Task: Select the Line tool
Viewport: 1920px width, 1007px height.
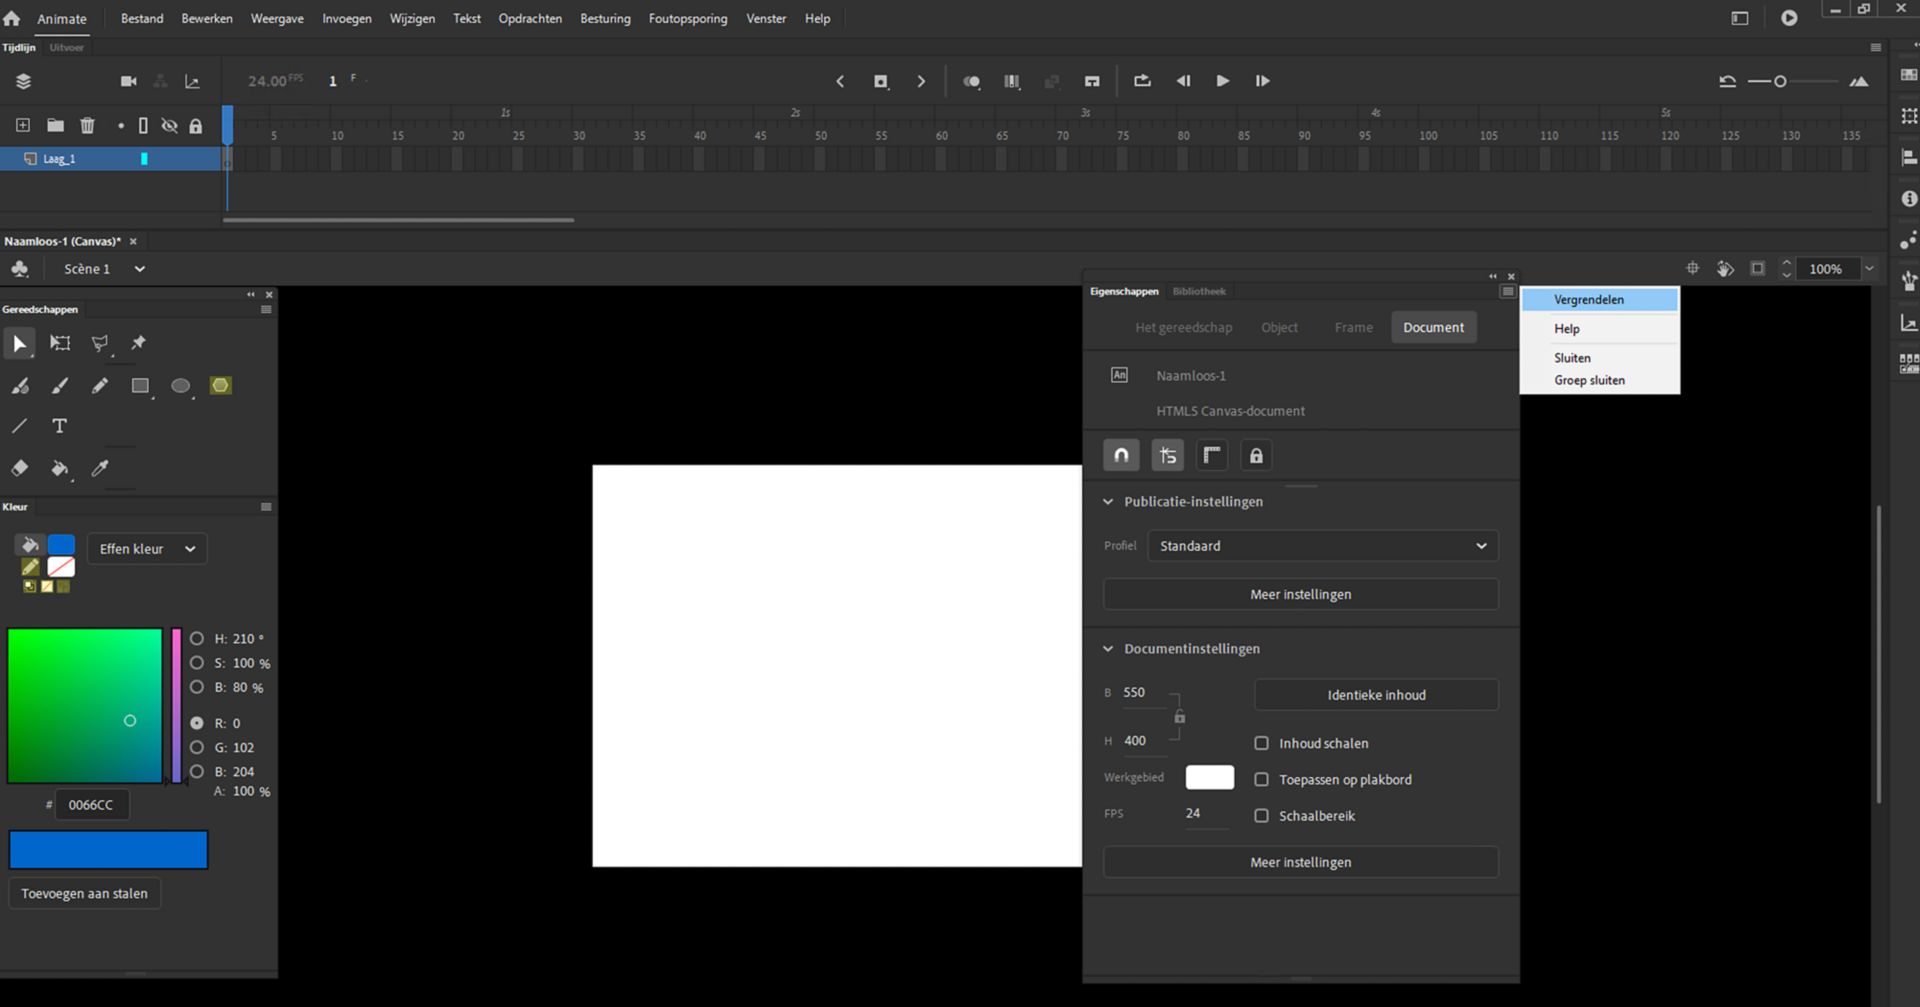Action: pos(19,426)
